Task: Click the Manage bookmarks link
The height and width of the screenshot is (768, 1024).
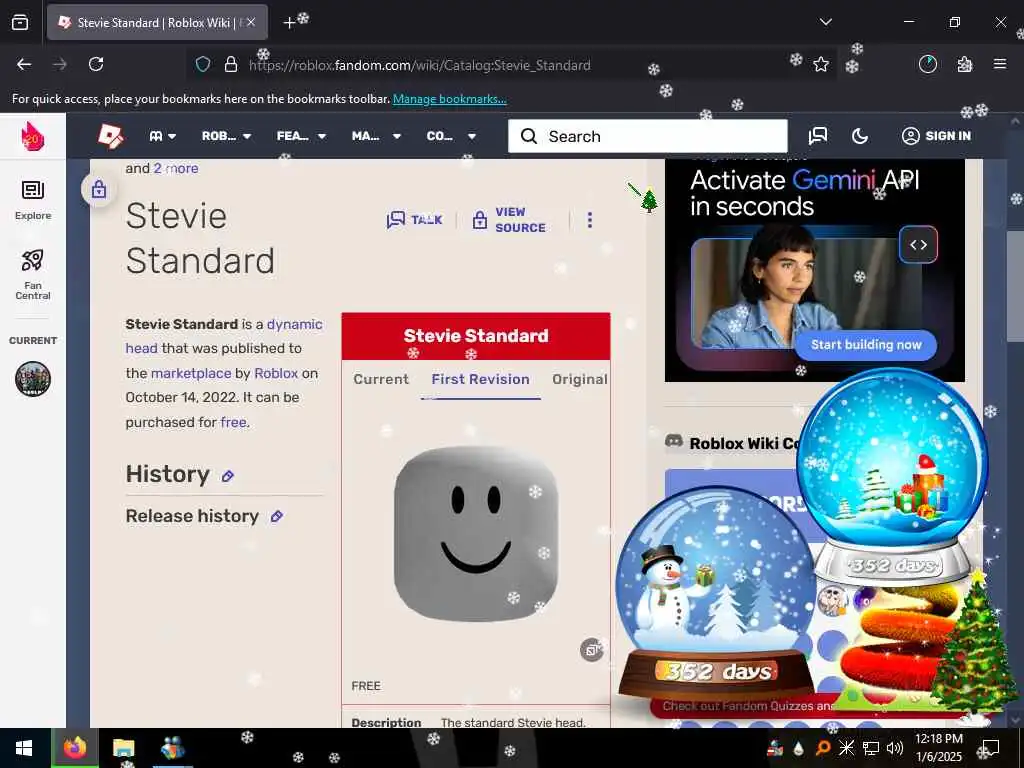Action: point(449,99)
